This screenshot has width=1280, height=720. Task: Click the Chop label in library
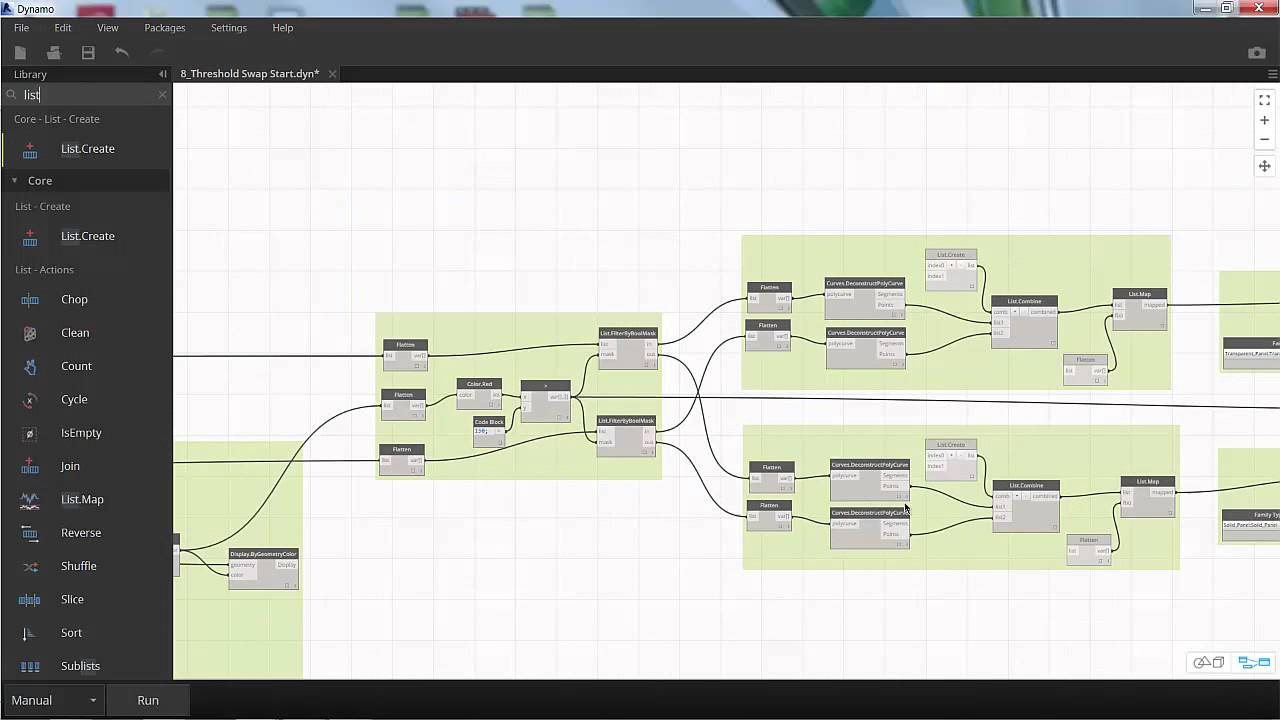pyautogui.click(x=74, y=300)
